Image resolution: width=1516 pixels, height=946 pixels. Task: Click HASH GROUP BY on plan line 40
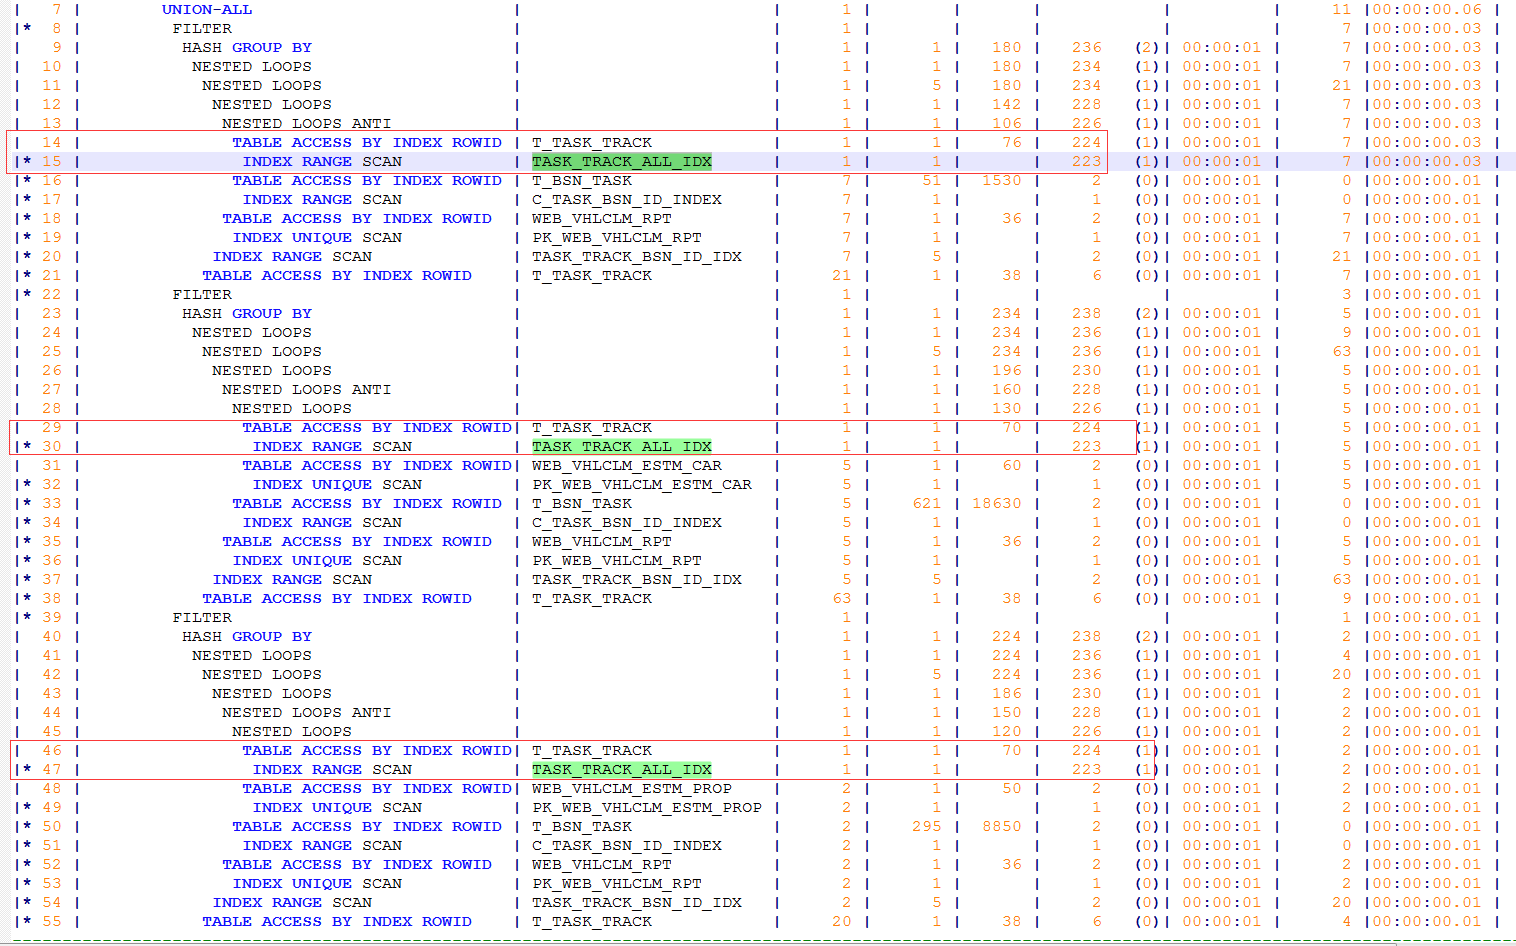(x=247, y=637)
